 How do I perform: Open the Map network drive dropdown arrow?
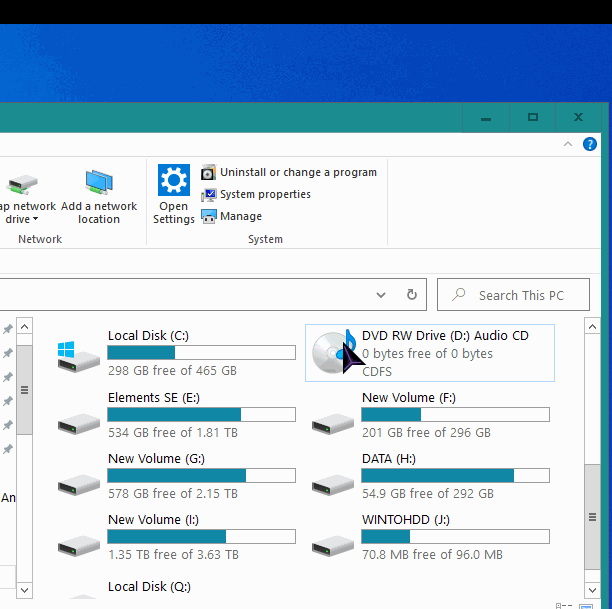[36, 220]
